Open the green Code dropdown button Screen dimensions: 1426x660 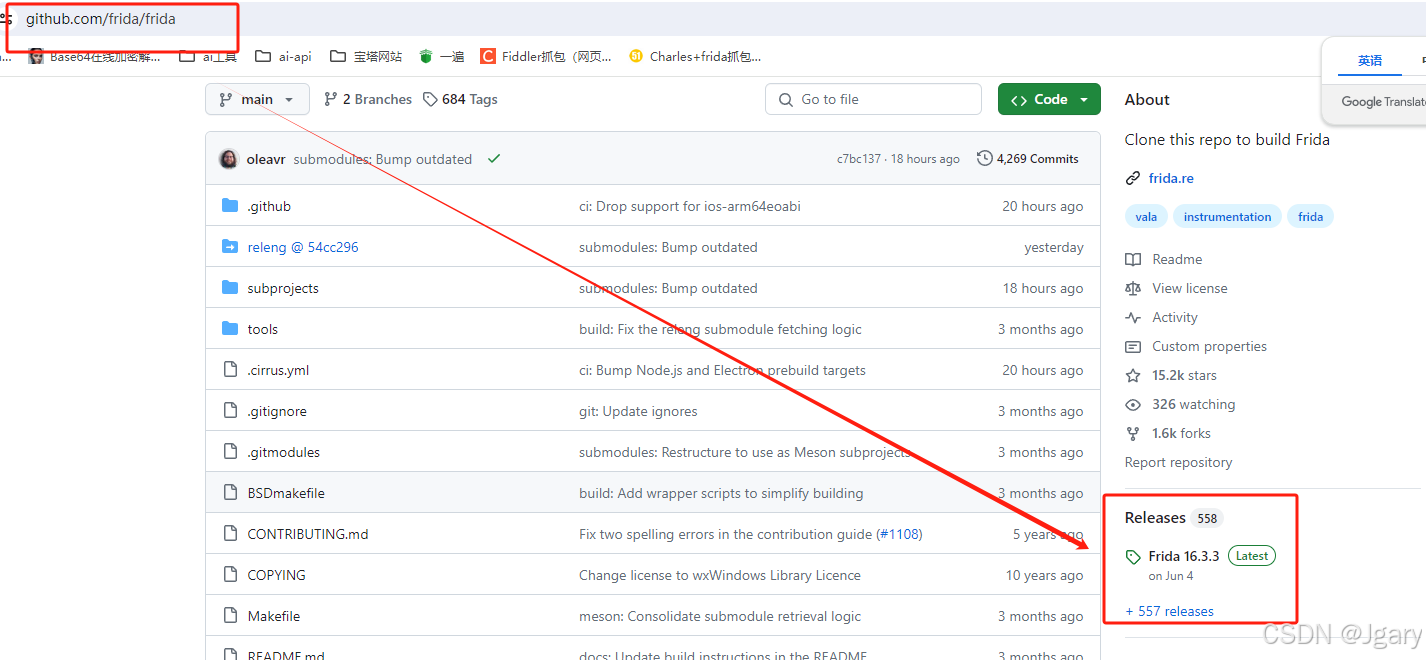pos(1049,99)
